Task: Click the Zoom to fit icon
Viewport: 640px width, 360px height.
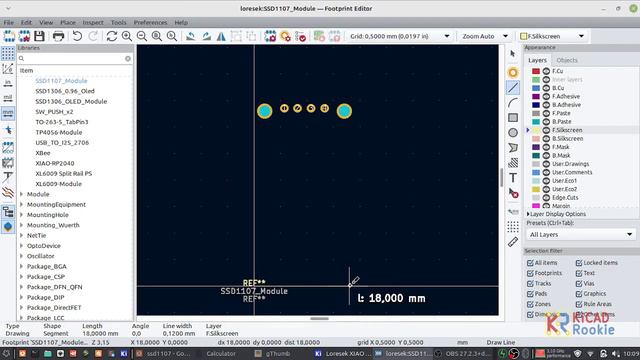Action: click(x=157, y=36)
